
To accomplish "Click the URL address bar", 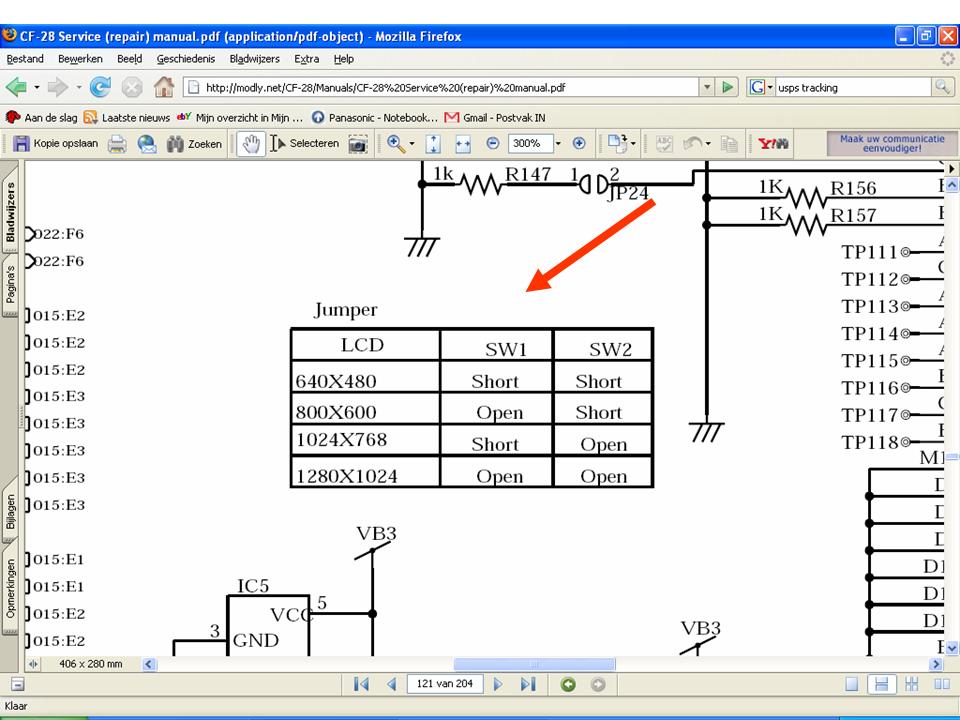I will [441, 88].
